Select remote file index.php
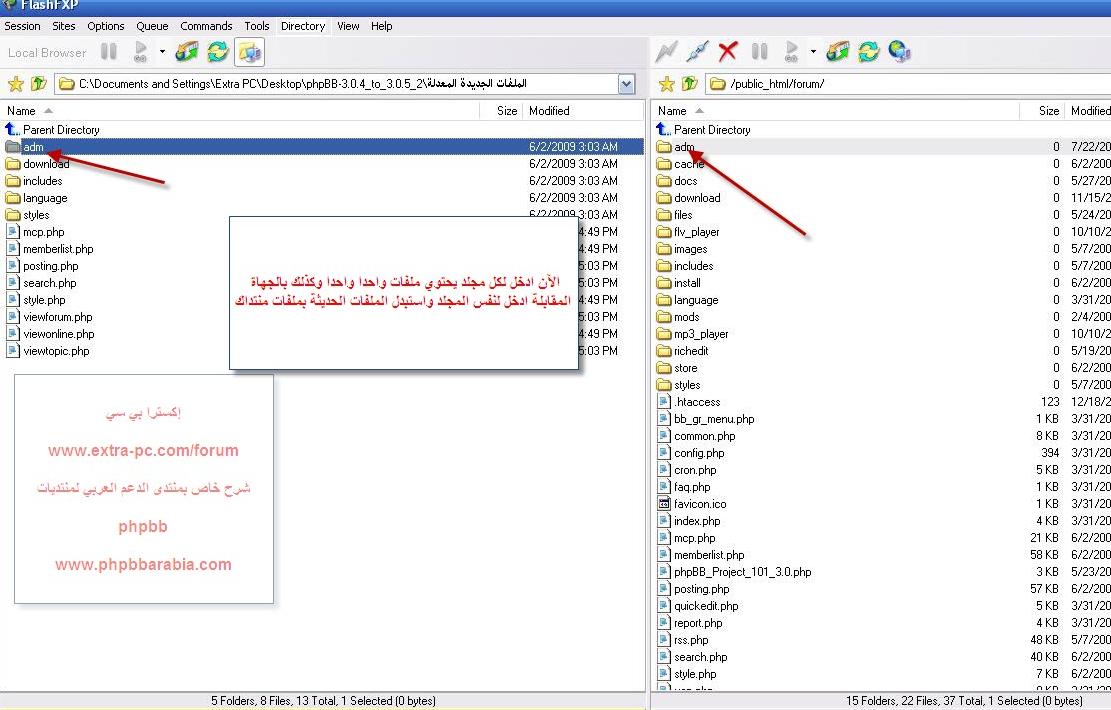This screenshot has height=710, width=1111. pos(689,521)
